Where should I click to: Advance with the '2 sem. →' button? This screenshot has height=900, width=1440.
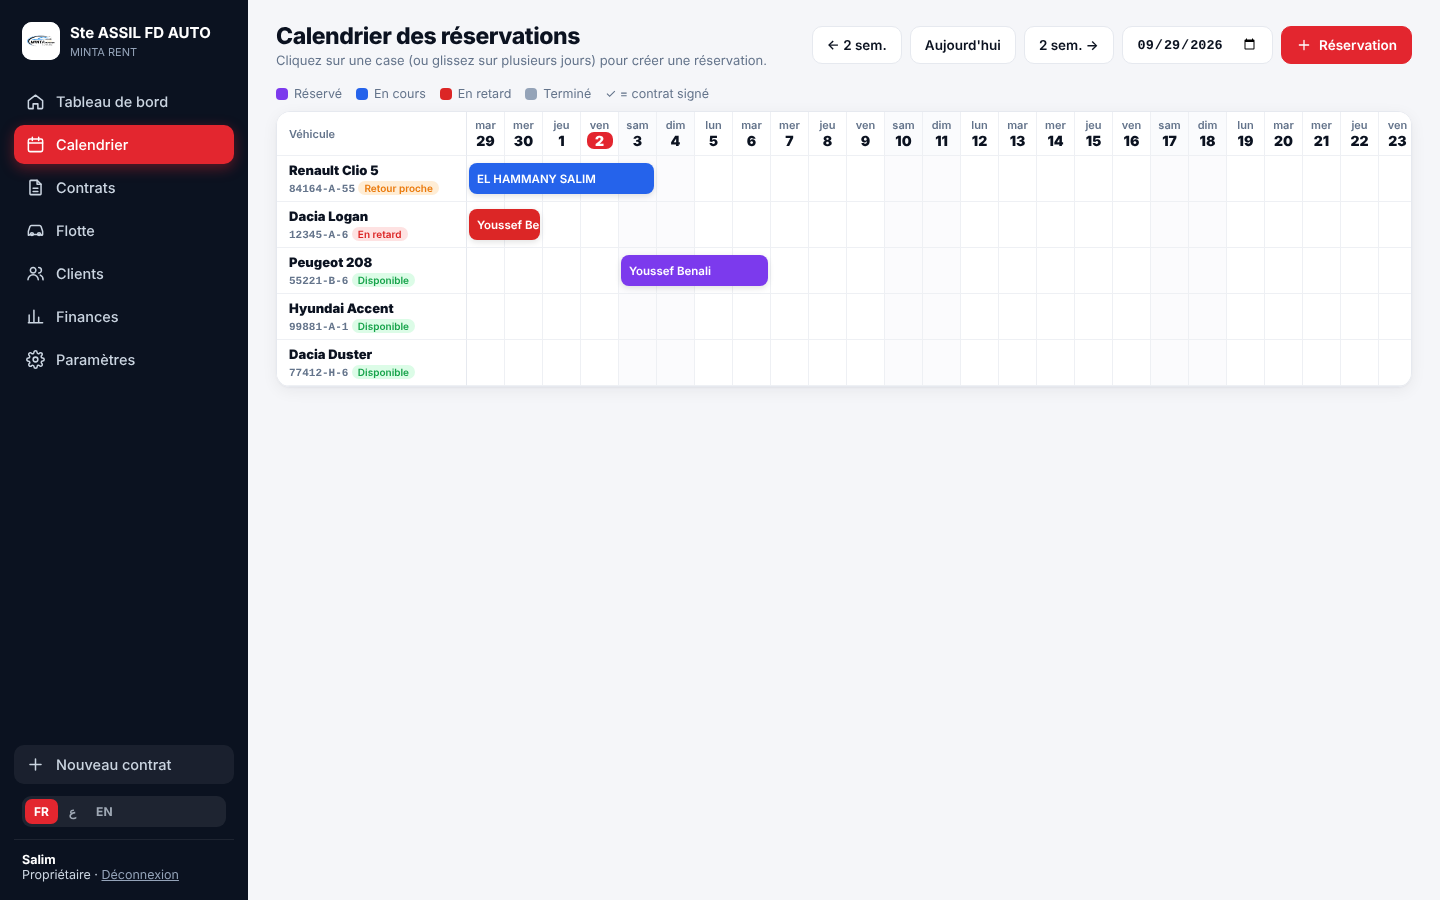coord(1069,45)
